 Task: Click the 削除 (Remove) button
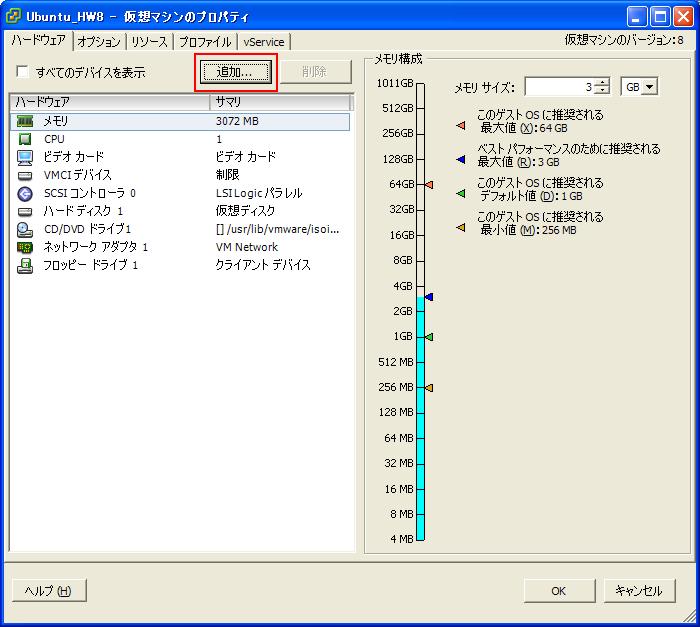click(x=316, y=72)
